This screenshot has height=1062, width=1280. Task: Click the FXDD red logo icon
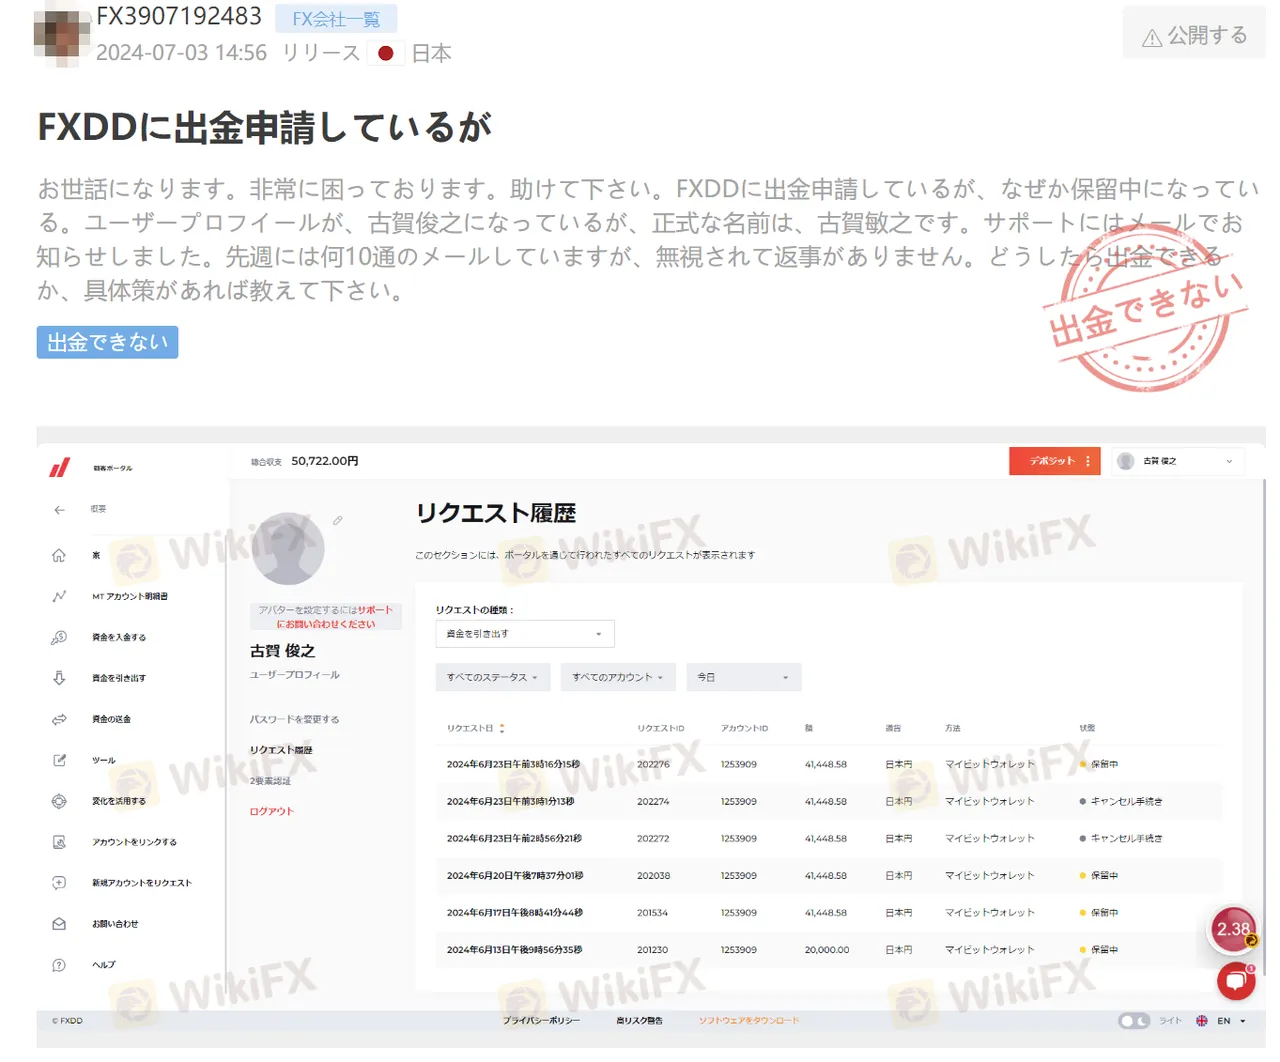point(60,467)
